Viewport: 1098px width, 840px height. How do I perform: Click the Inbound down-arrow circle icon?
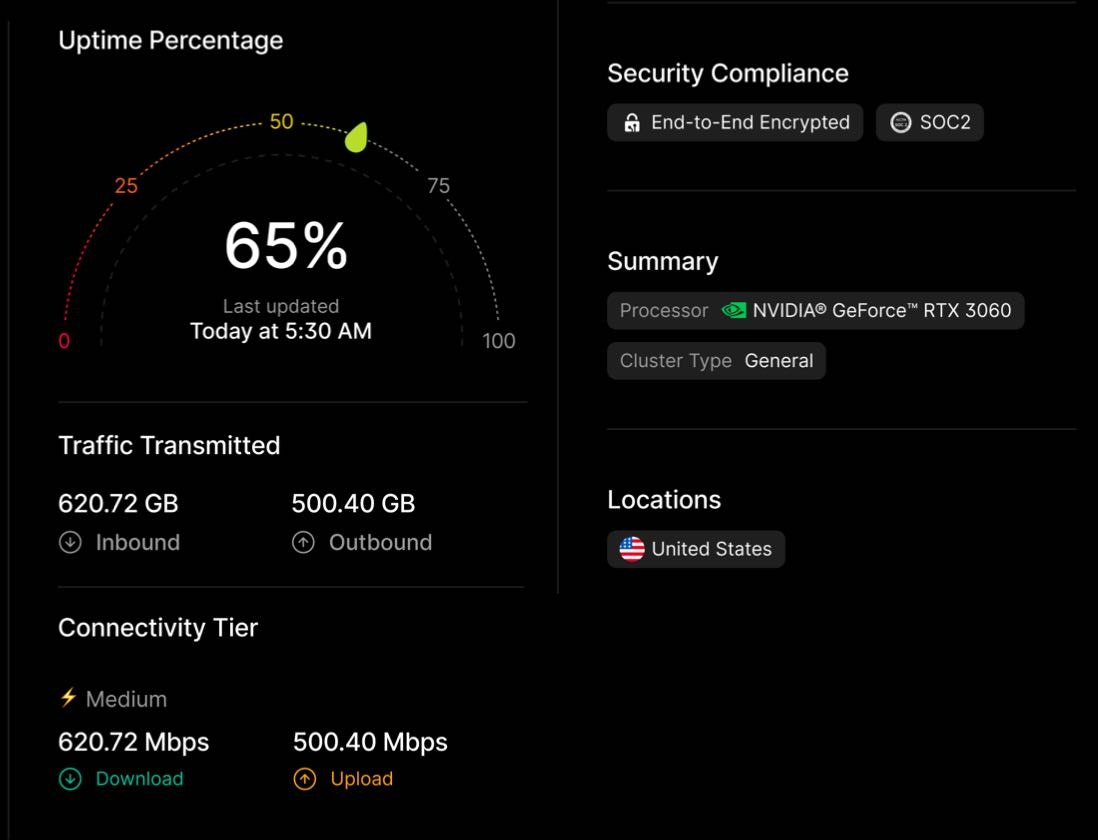tap(70, 542)
